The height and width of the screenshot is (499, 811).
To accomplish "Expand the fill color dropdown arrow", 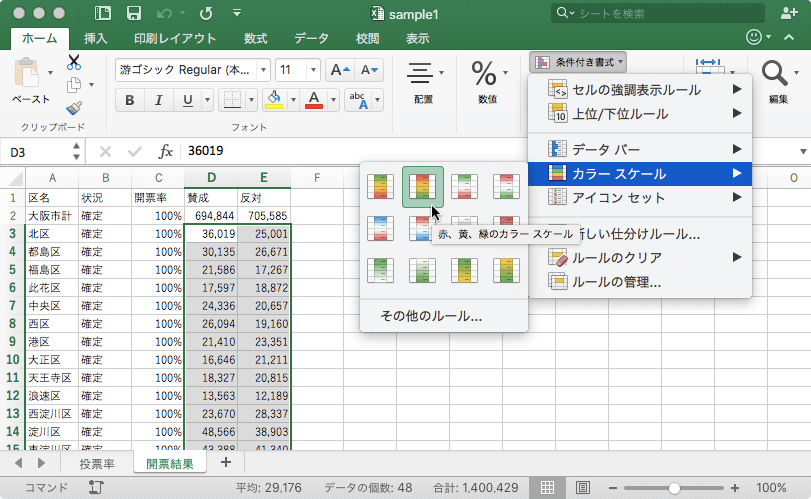I will tap(293, 100).
